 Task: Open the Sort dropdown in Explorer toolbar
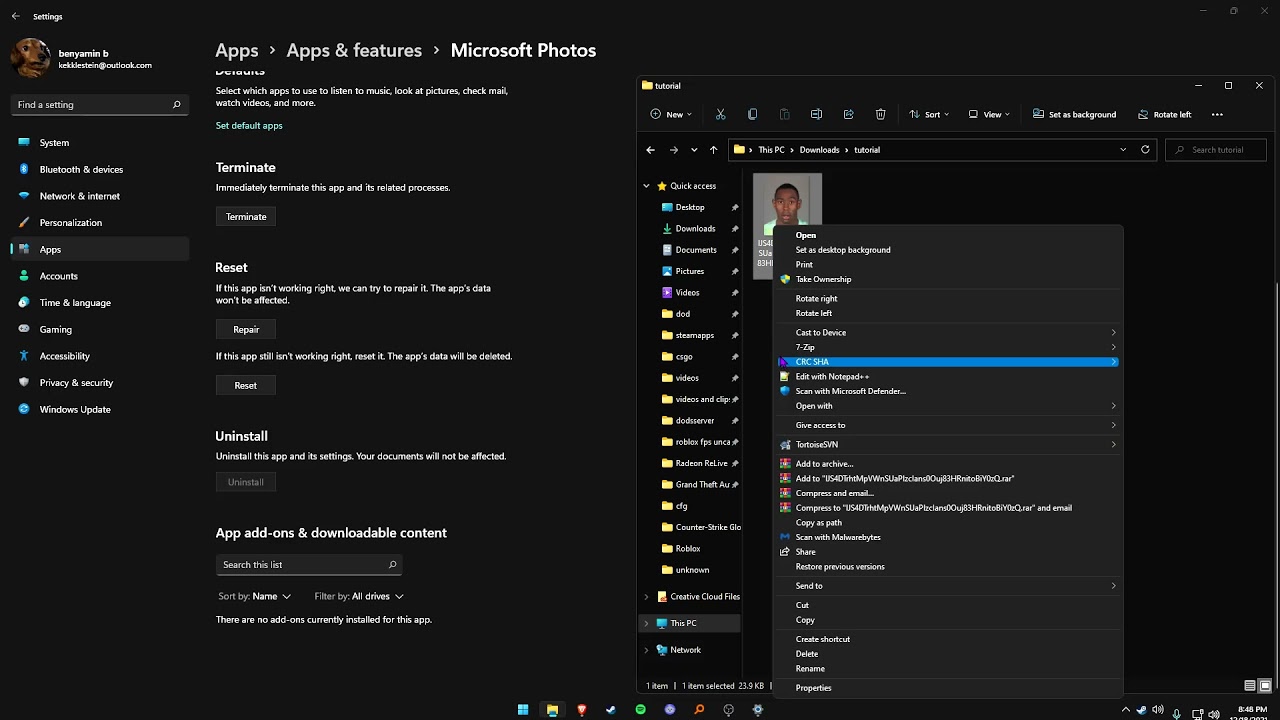(x=929, y=114)
